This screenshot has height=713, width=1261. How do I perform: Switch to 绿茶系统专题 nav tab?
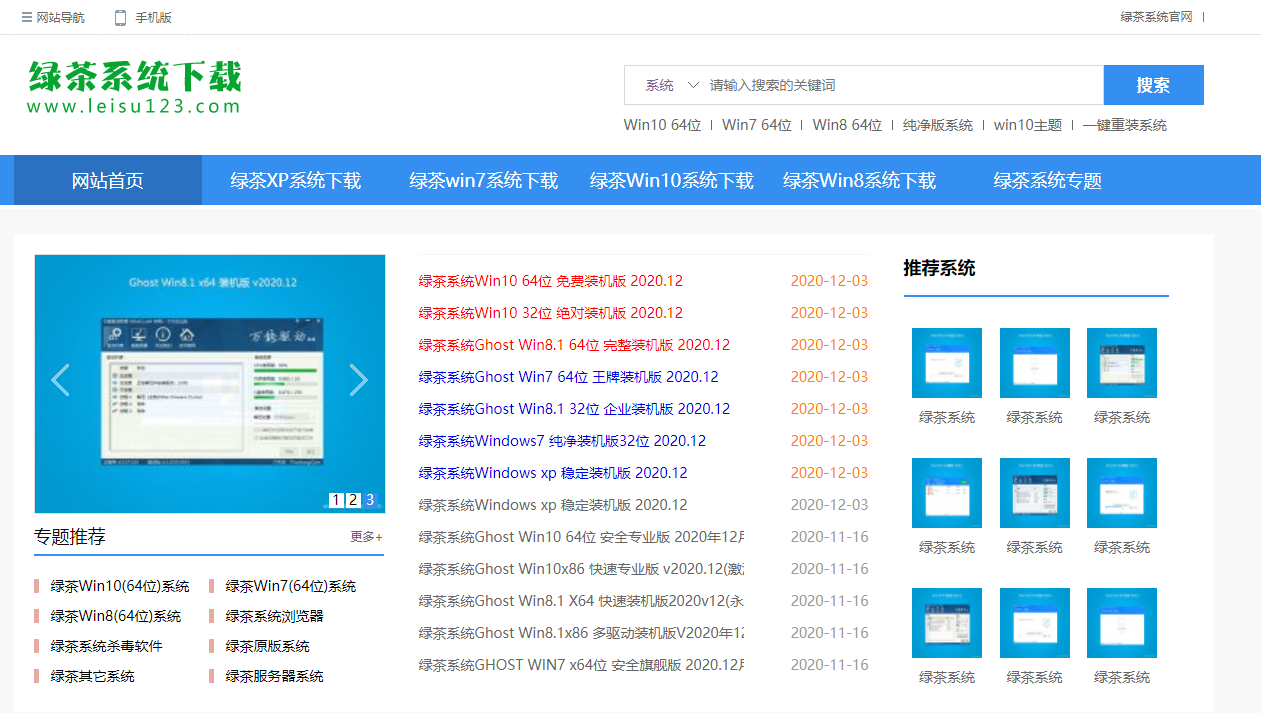point(1047,181)
